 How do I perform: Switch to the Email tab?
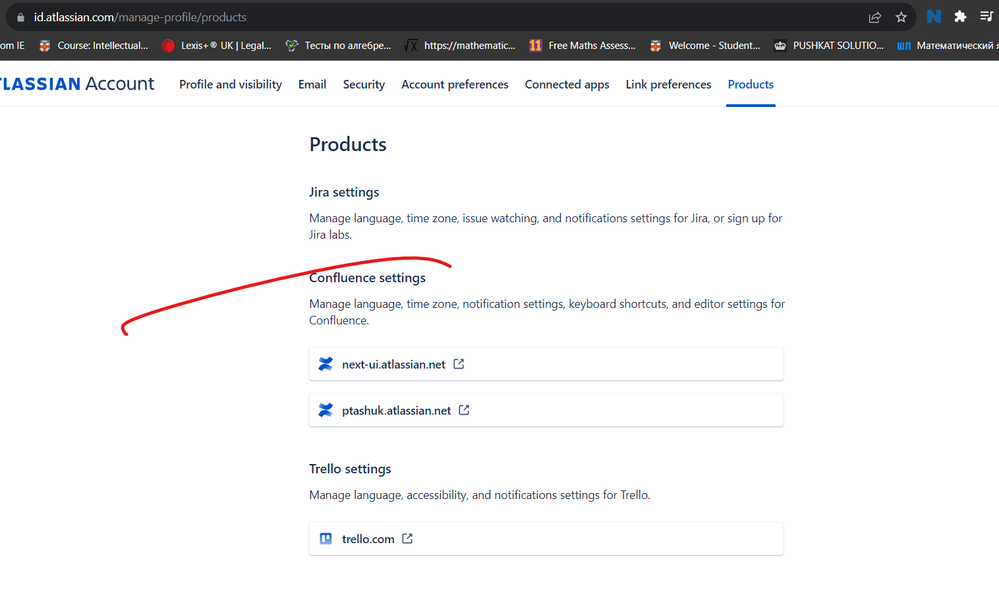(312, 84)
